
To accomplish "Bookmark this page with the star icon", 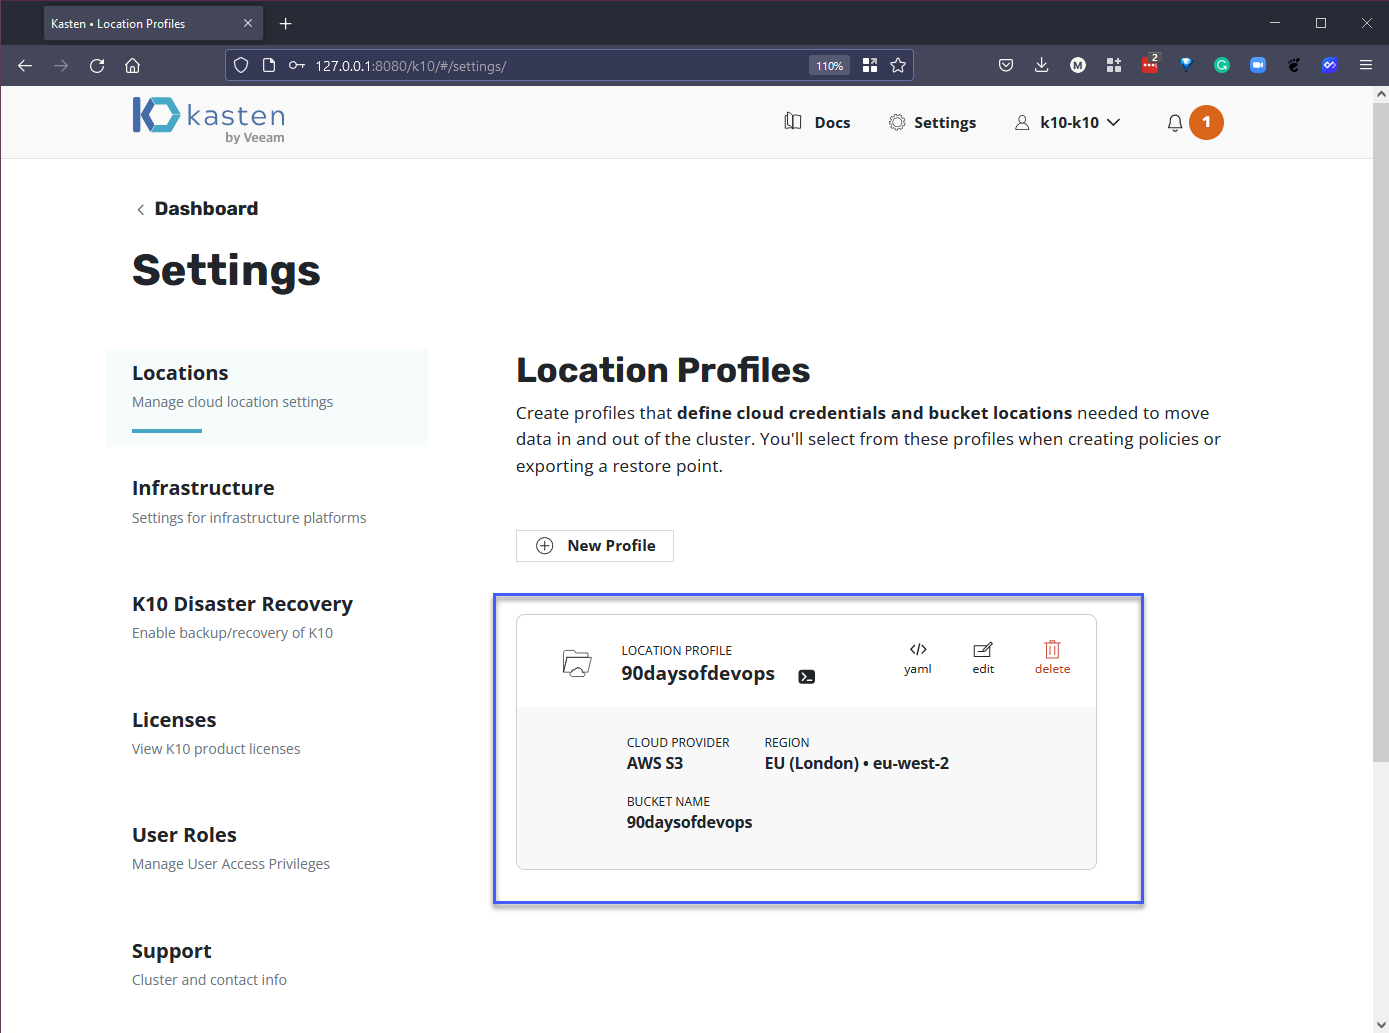I will pyautogui.click(x=898, y=66).
